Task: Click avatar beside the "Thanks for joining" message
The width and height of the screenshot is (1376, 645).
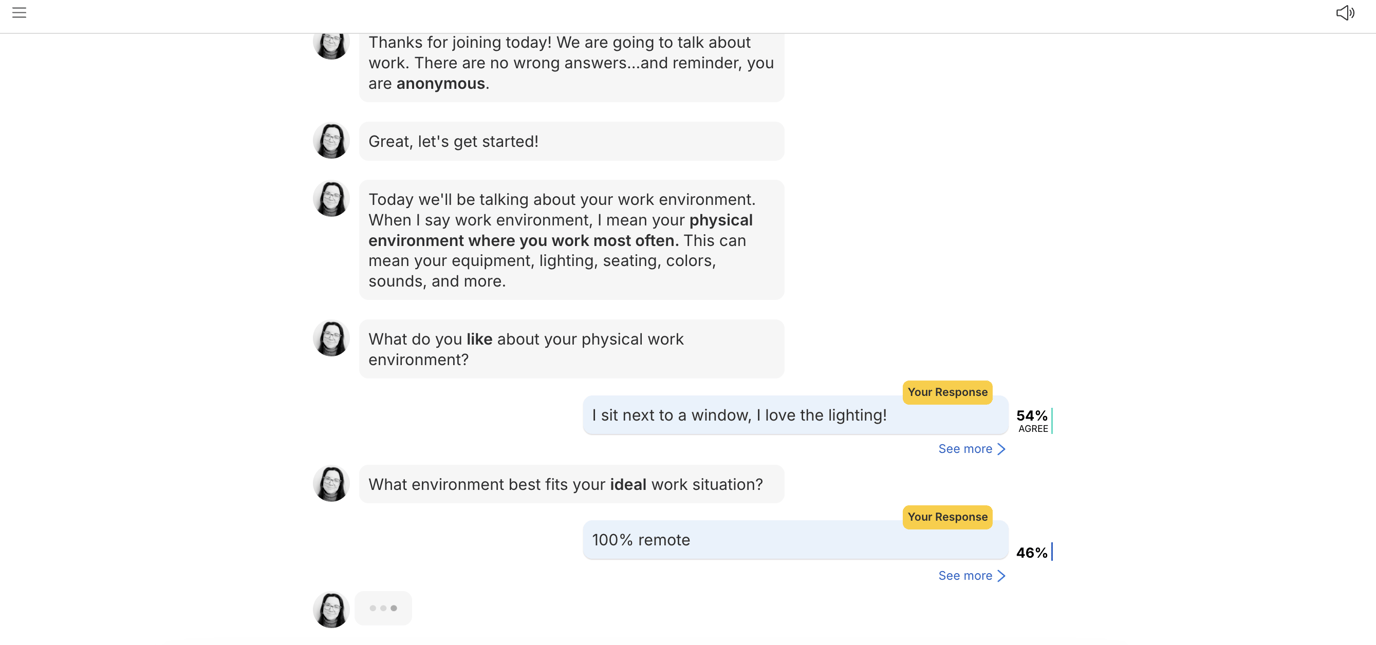Action: (x=331, y=45)
